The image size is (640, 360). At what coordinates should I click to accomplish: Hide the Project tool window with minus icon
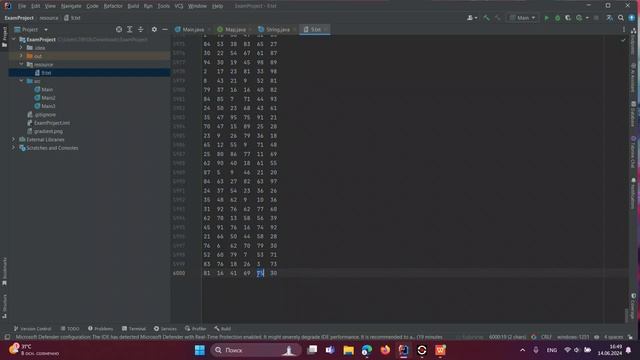(x=164, y=29)
